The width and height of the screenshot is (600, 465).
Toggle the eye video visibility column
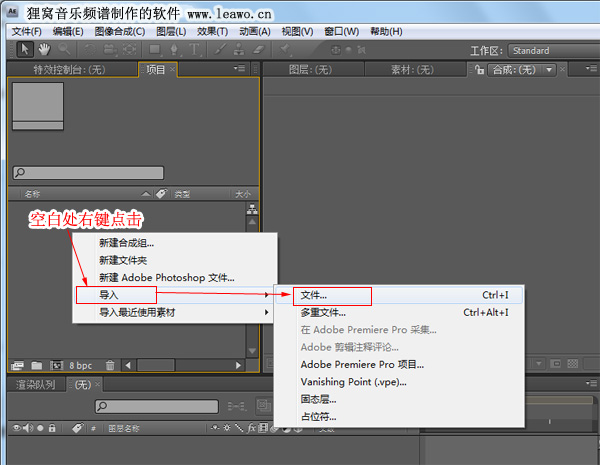16,428
